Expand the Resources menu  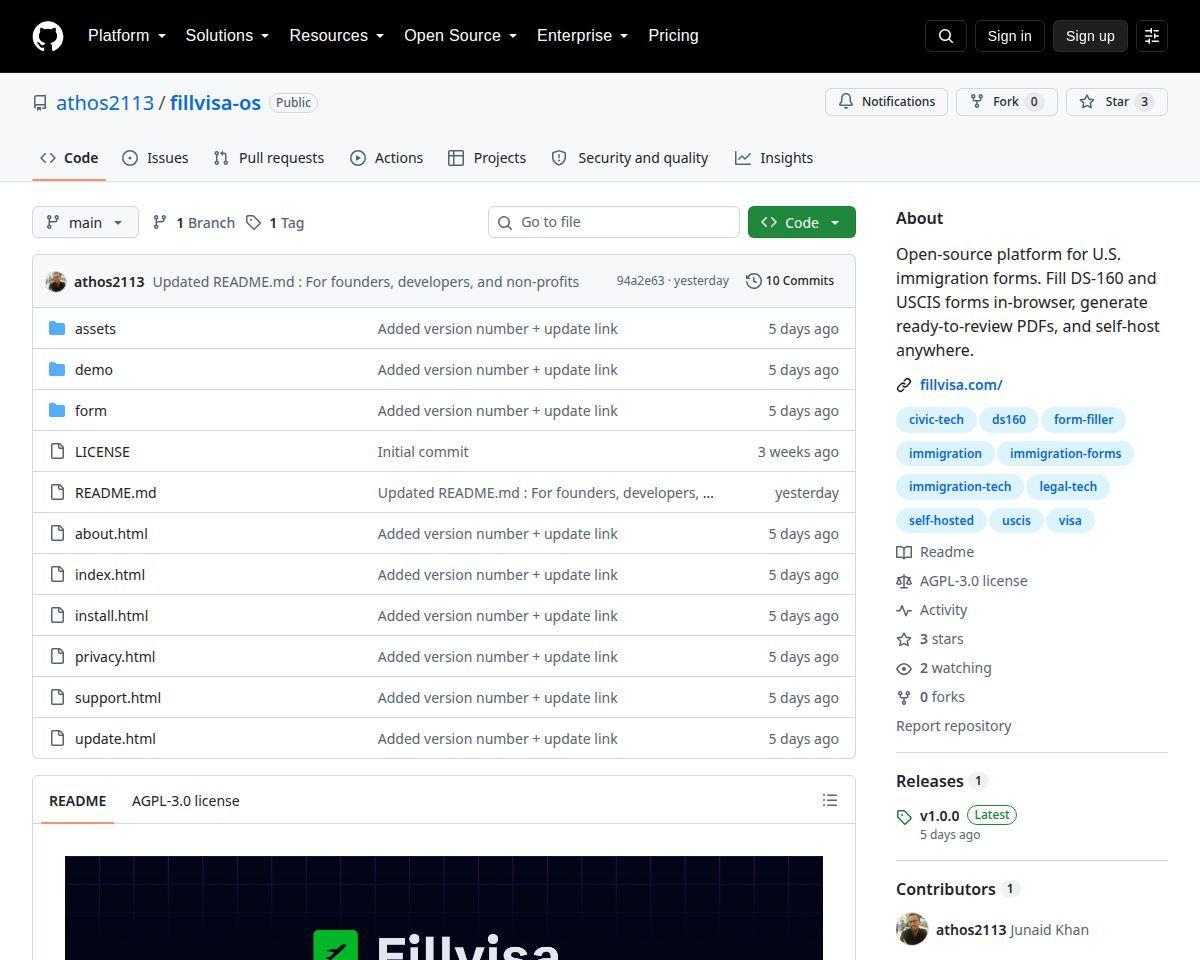[x=337, y=36]
